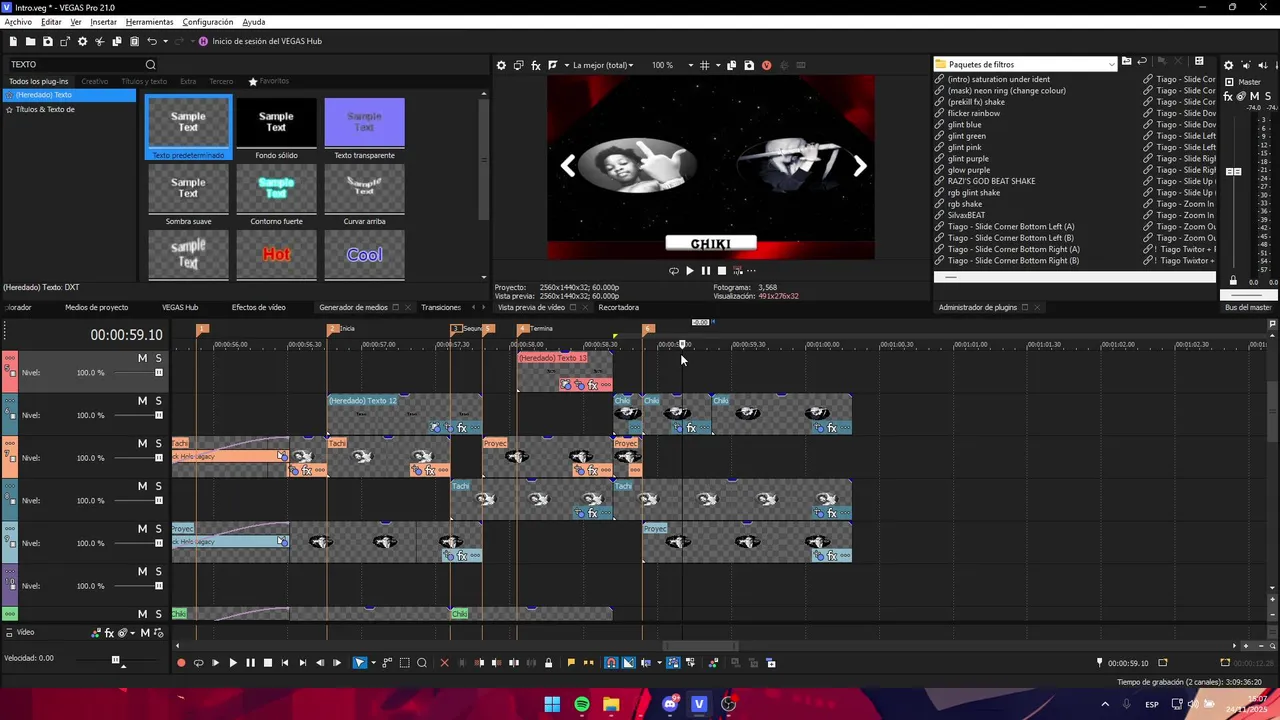Image resolution: width=1280 pixels, height=720 pixels.
Task: Toggle the enable snapping magnet icon
Action: pyautogui.click(x=611, y=663)
